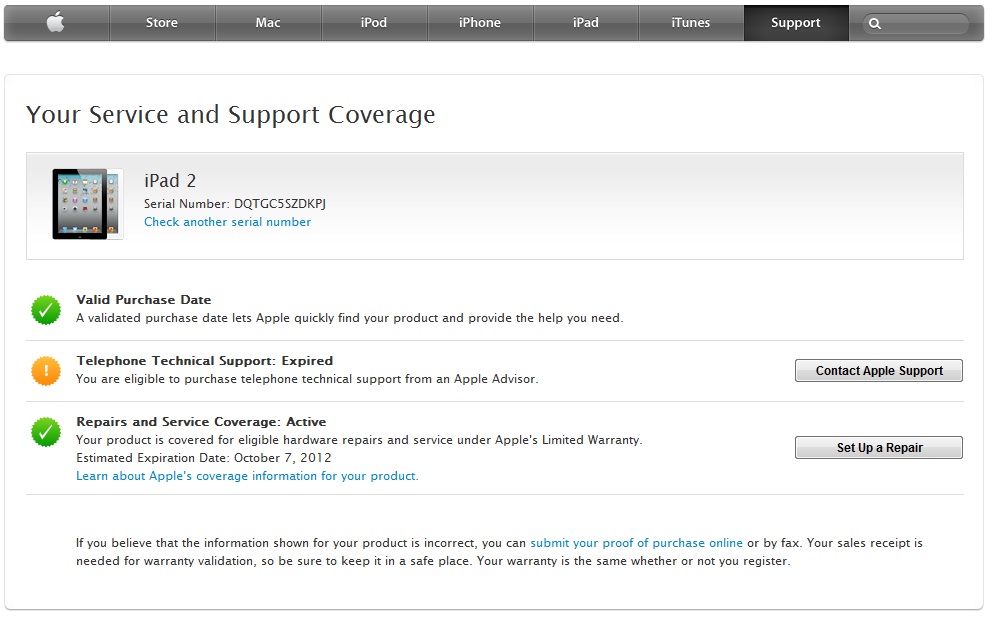
Task: Click the Your Service and Support Coverage heading
Action: 231,115
